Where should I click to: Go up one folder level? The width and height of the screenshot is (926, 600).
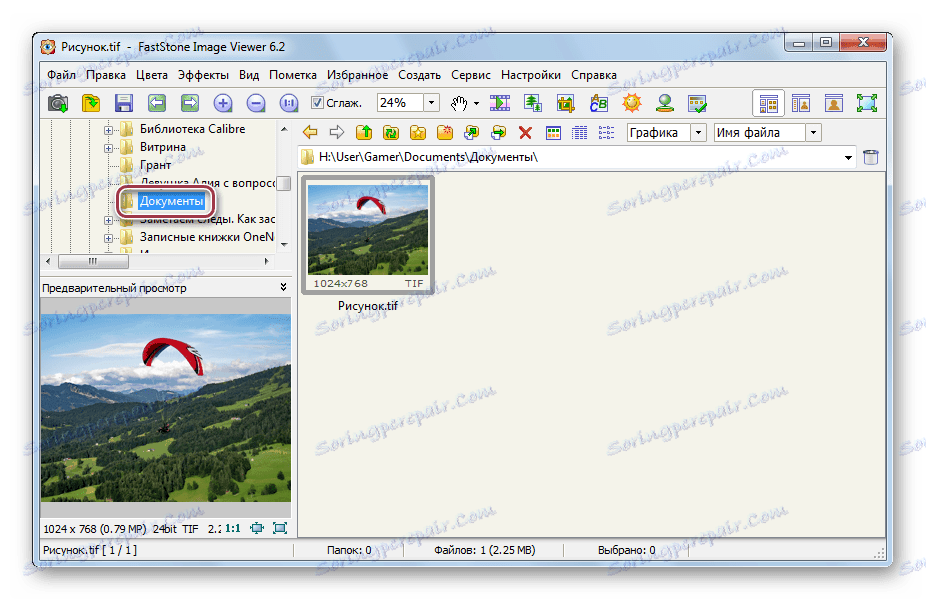pos(364,132)
